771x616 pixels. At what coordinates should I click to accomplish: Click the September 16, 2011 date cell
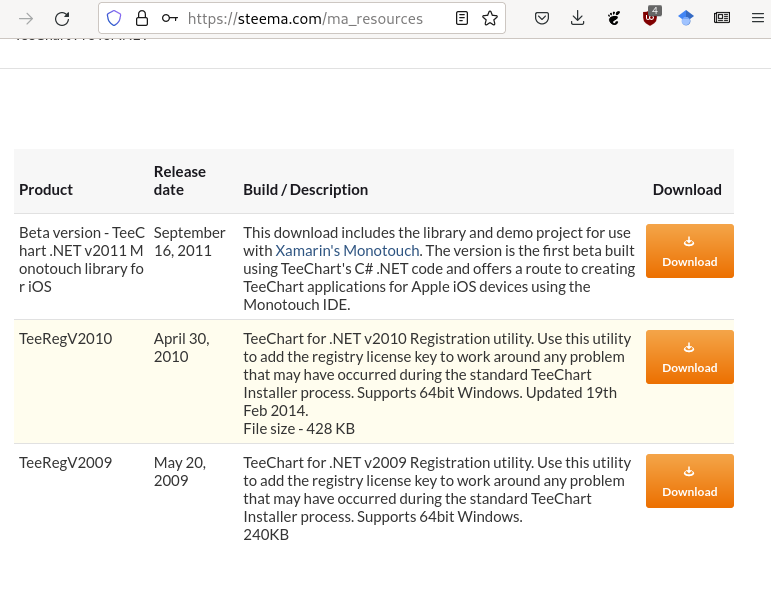[189, 241]
